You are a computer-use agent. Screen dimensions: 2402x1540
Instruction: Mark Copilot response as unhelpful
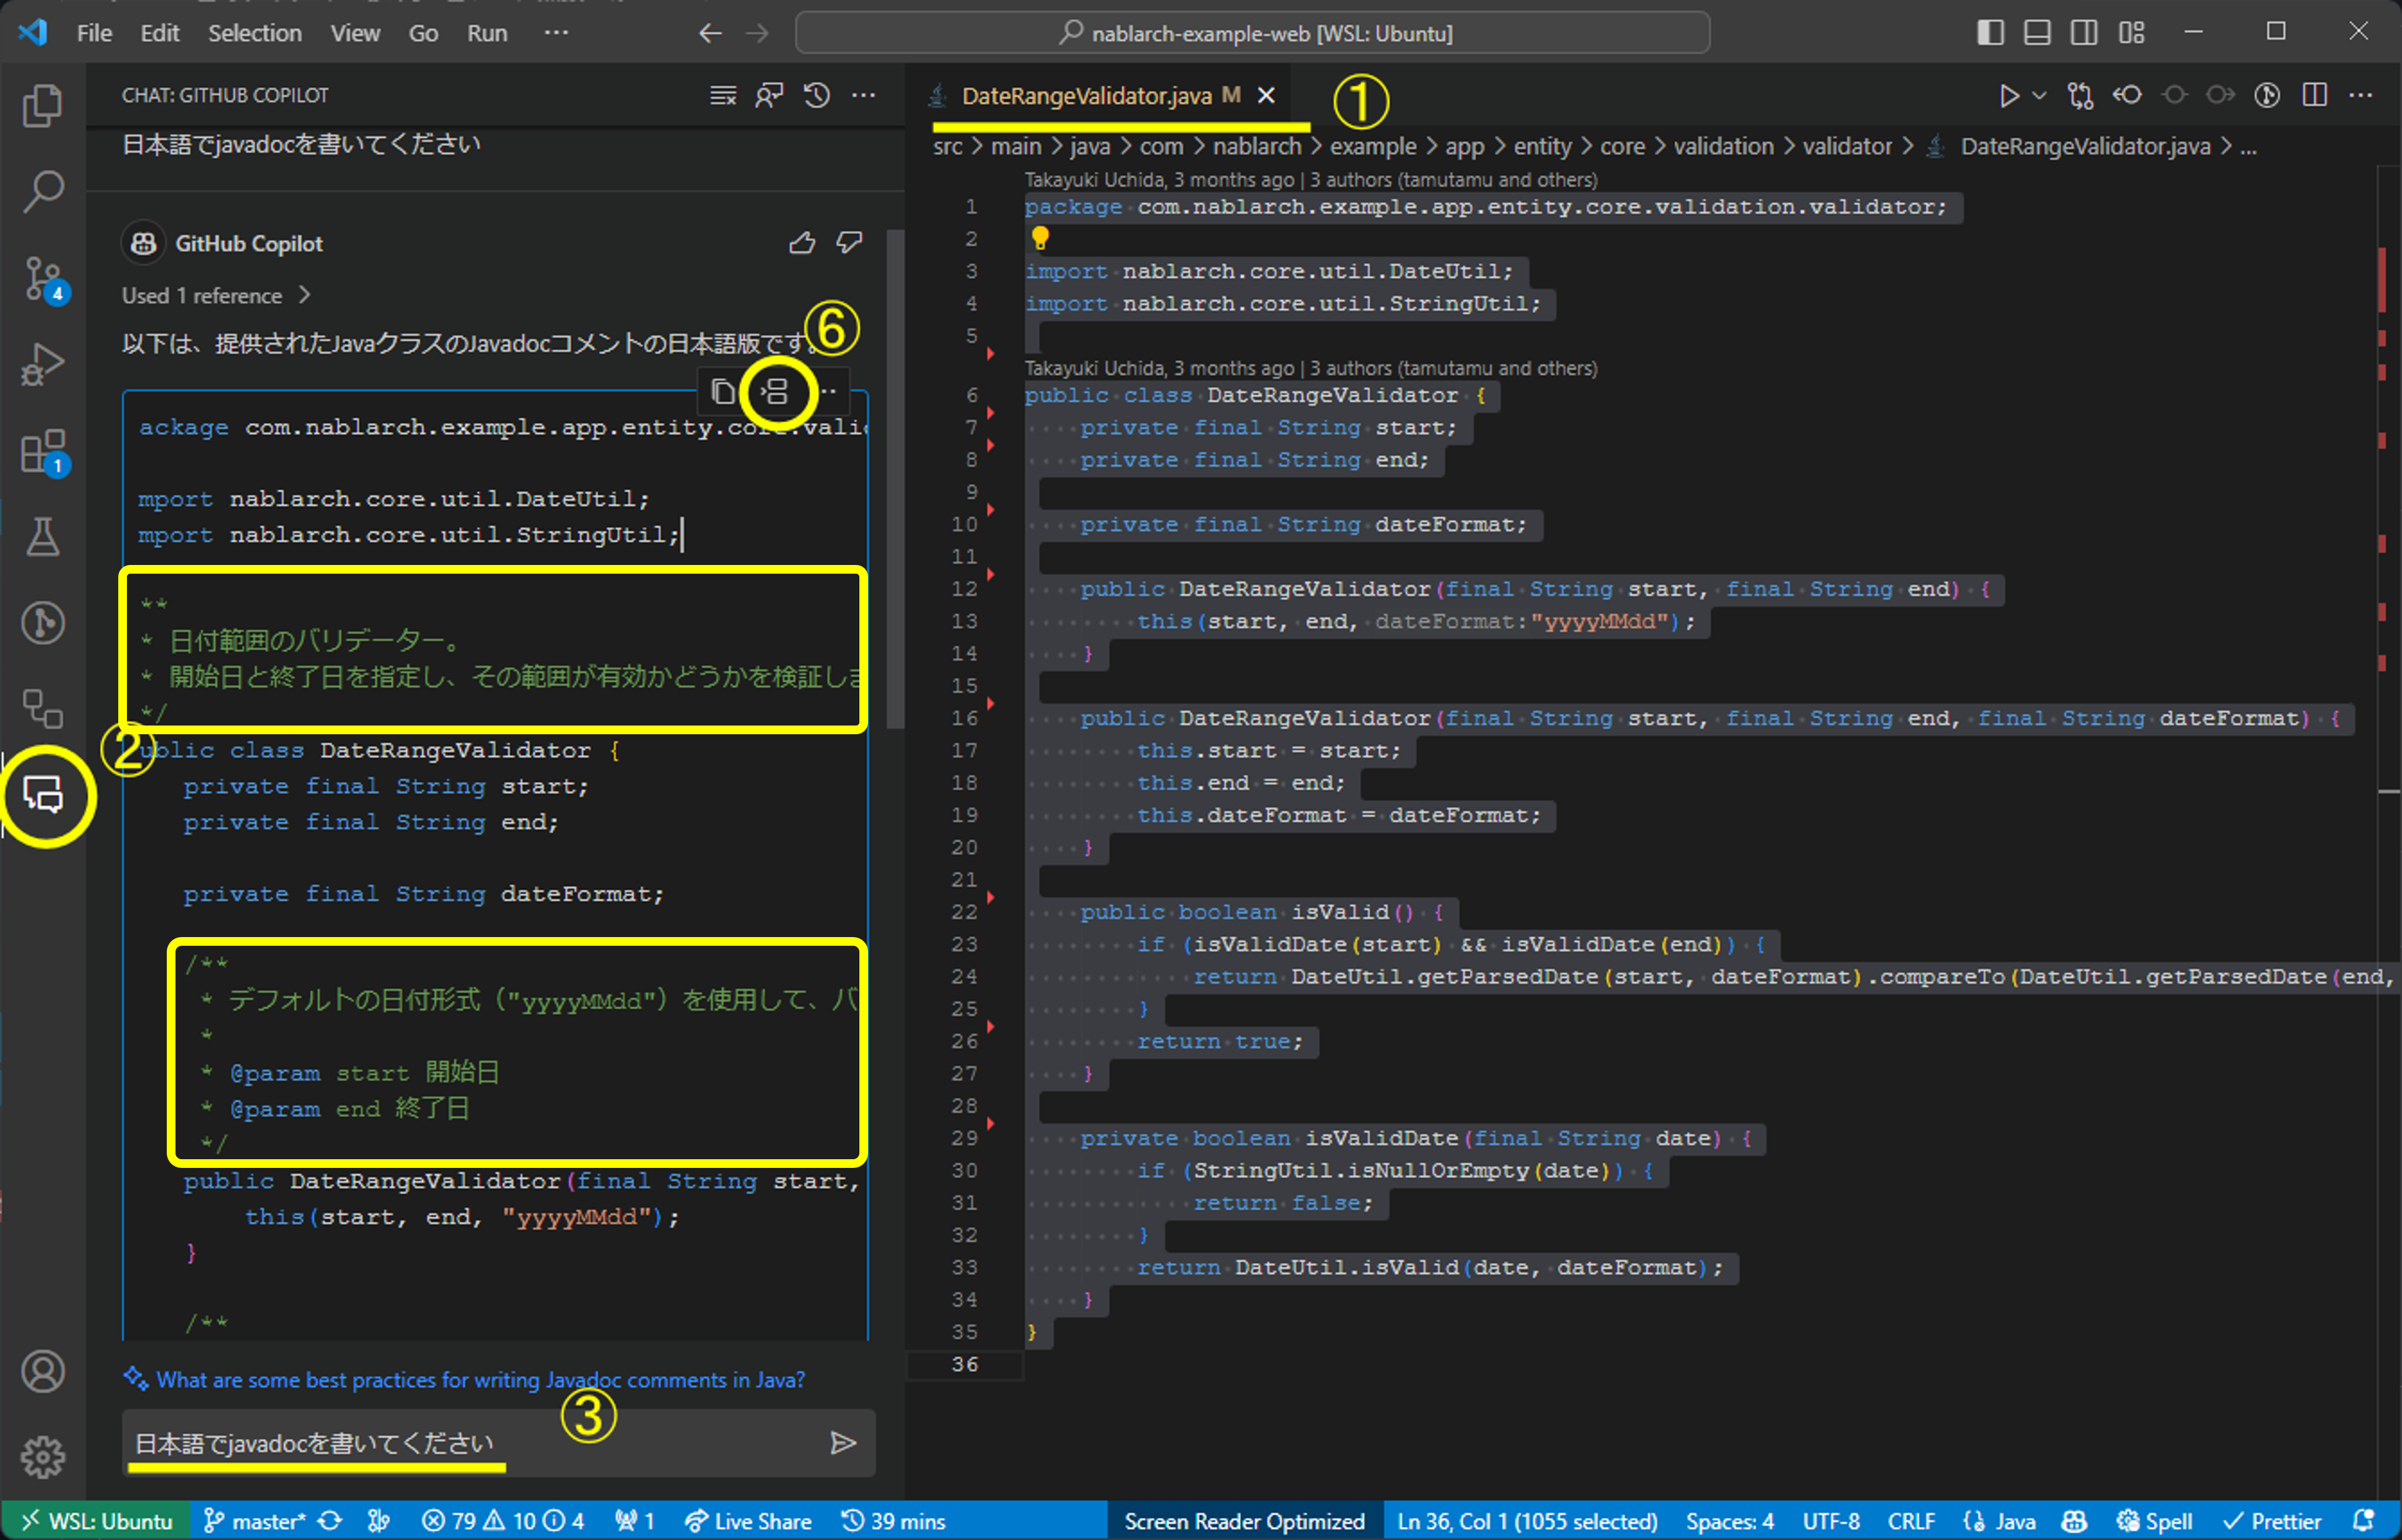(x=849, y=243)
